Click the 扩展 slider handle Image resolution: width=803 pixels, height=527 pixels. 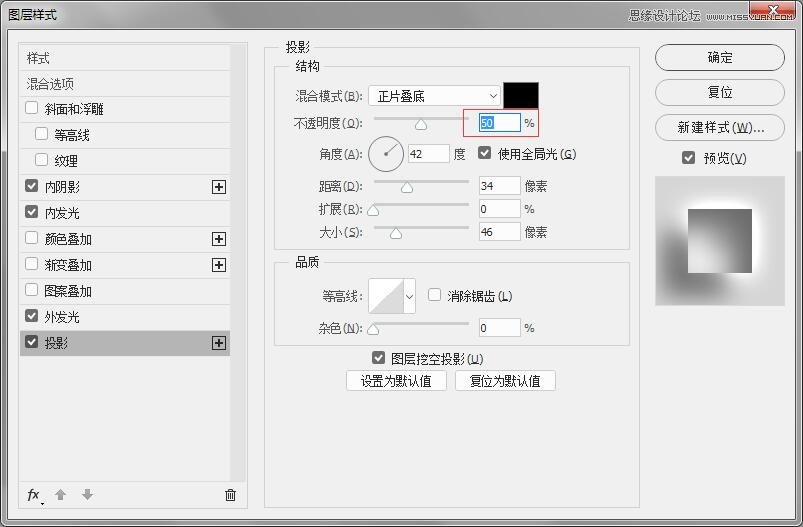373,210
